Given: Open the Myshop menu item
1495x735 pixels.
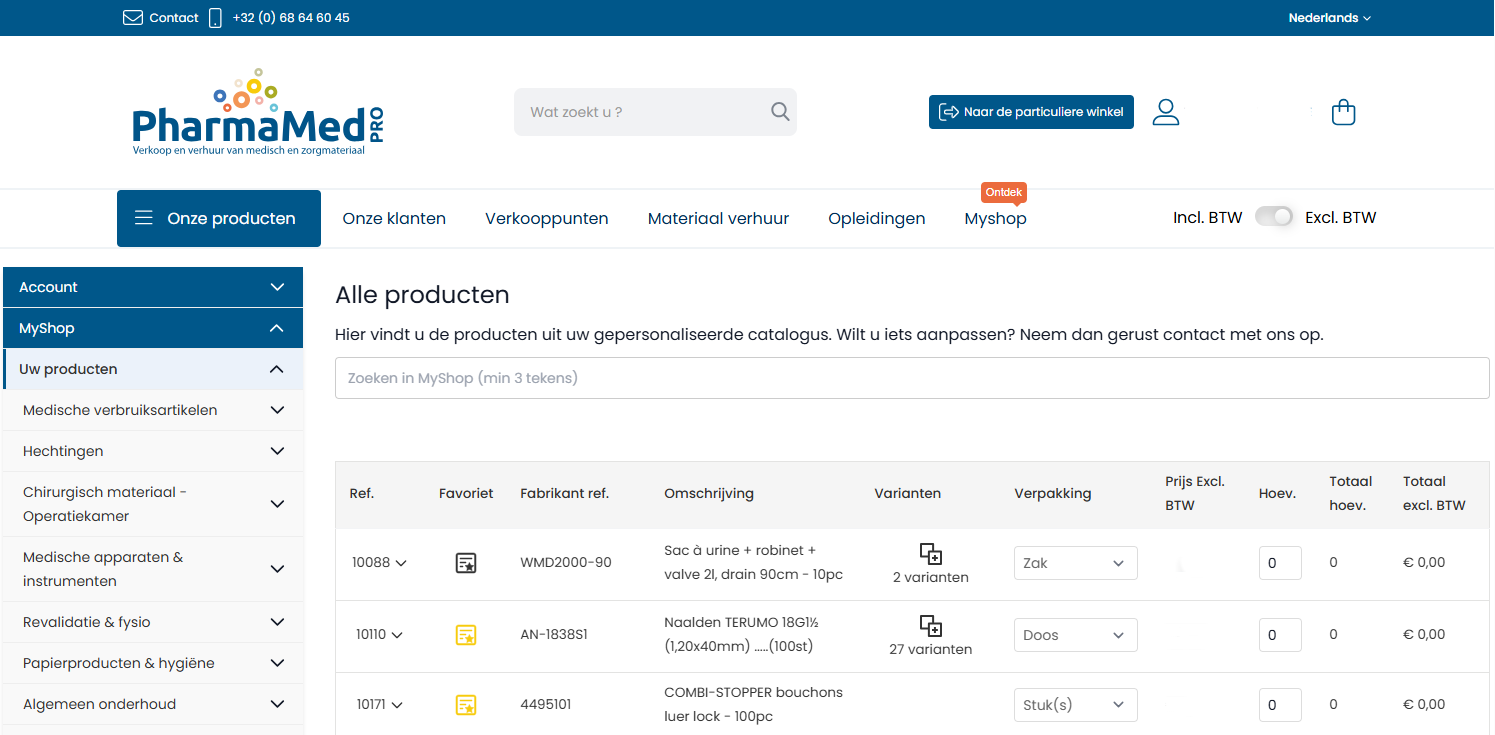Looking at the screenshot, I should point(995,218).
